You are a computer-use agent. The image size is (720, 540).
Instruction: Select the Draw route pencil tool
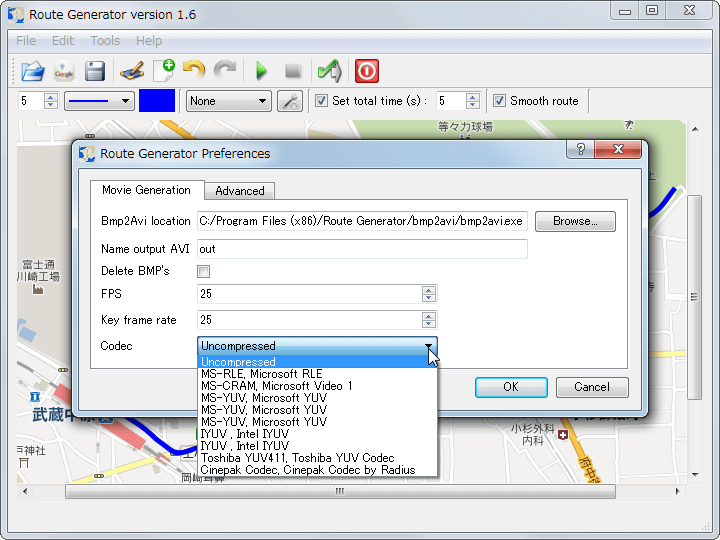(x=132, y=71)
